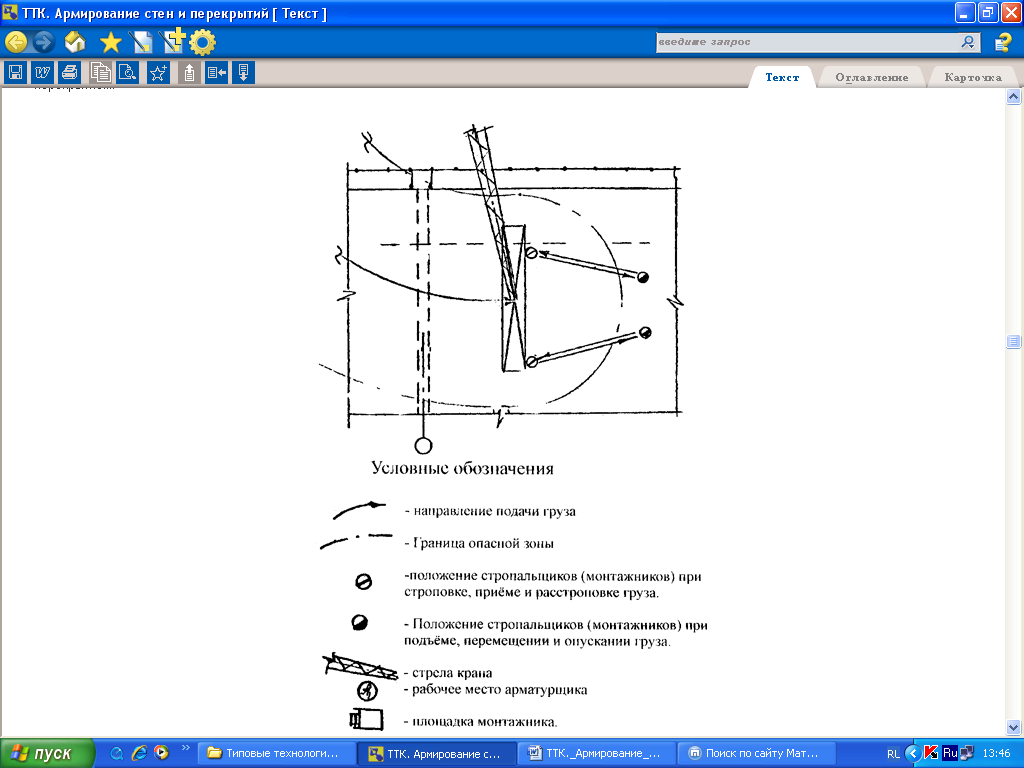Search in document with magnifier page icon
Viewport: 1024px width, 768px height.
[127, 72]
